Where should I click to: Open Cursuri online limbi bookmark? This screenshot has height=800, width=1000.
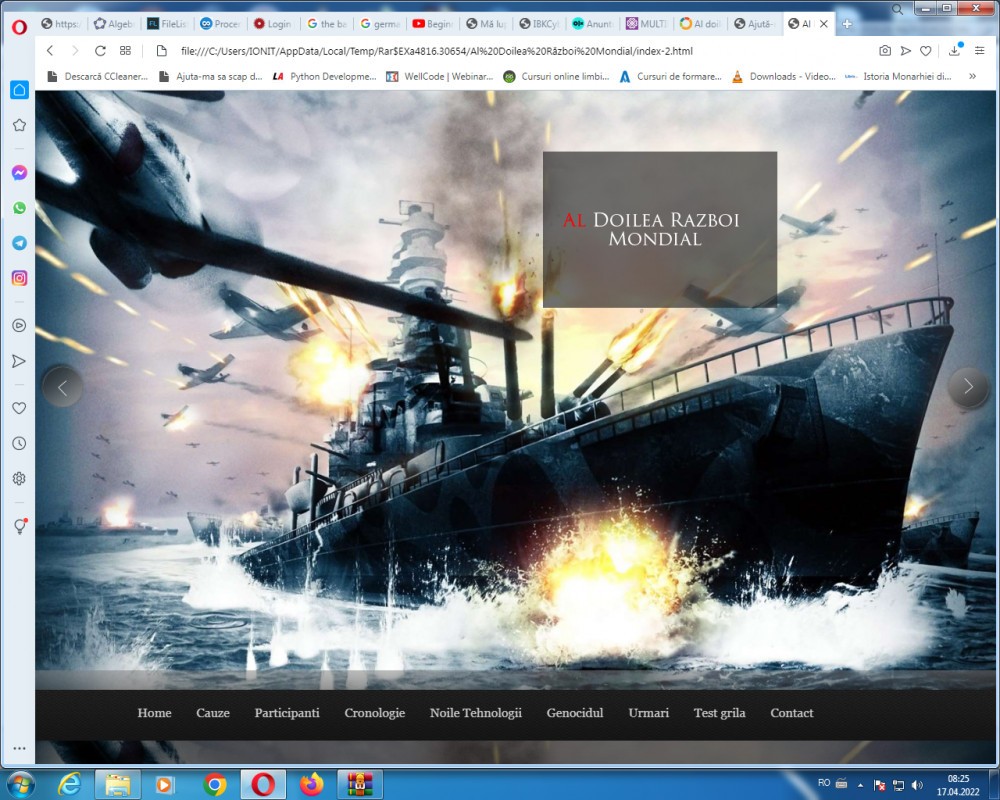(556, 77)
